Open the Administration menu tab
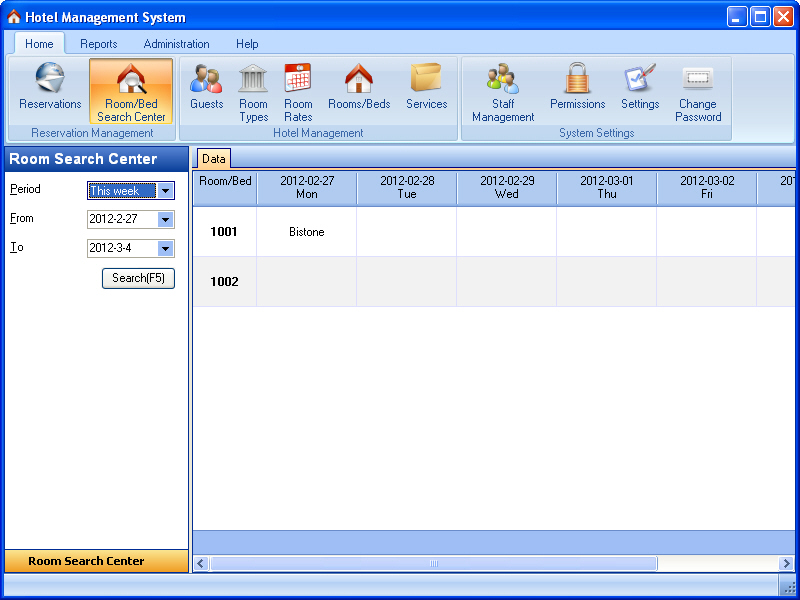This screenshot has width=800, height=600. pos(176,44)
